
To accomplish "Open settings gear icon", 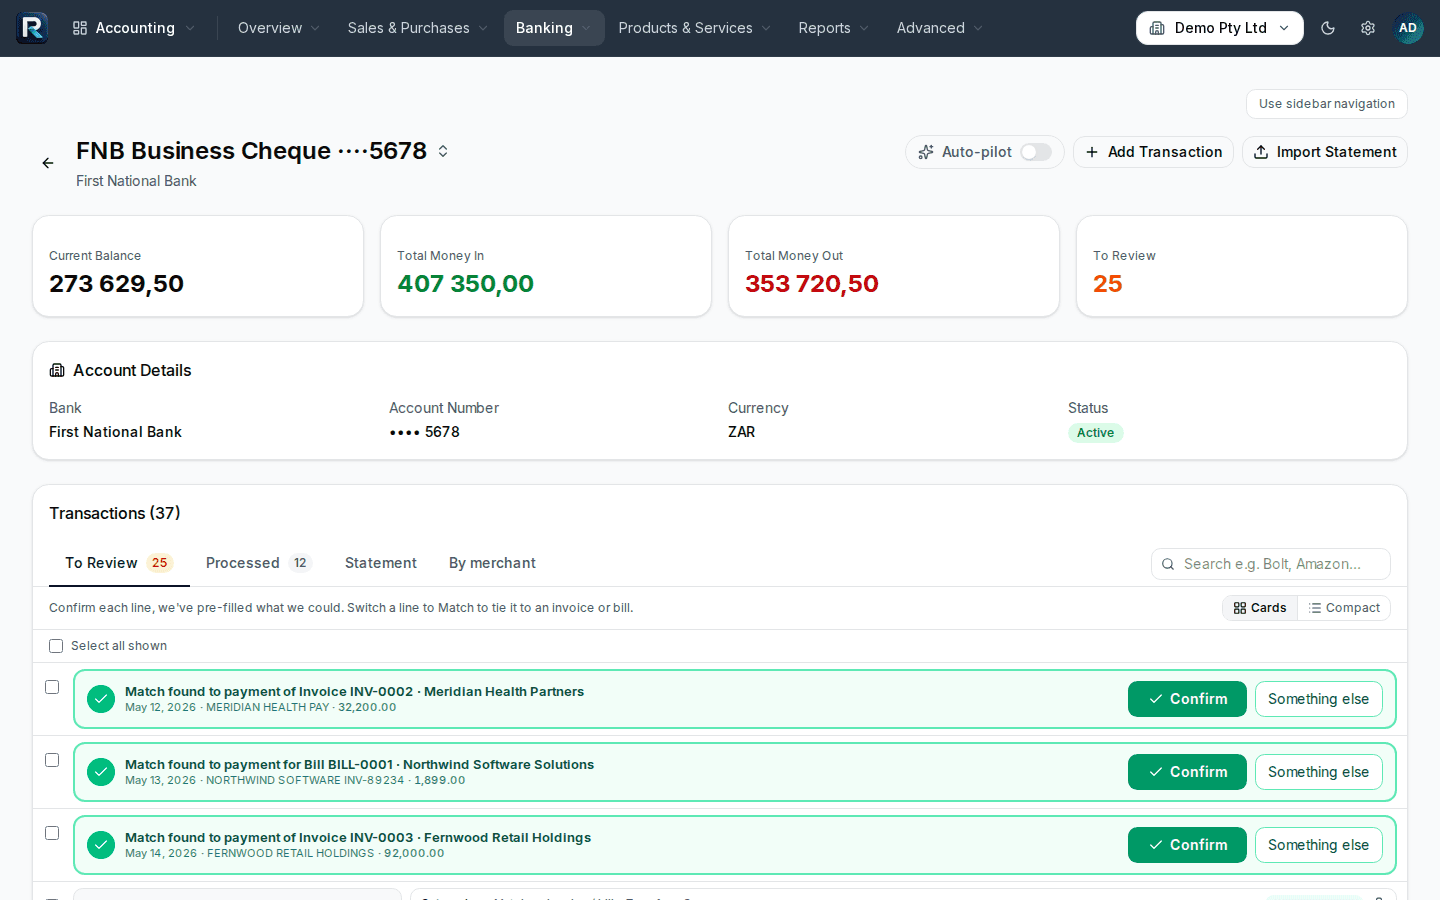I will point(1368,28).
